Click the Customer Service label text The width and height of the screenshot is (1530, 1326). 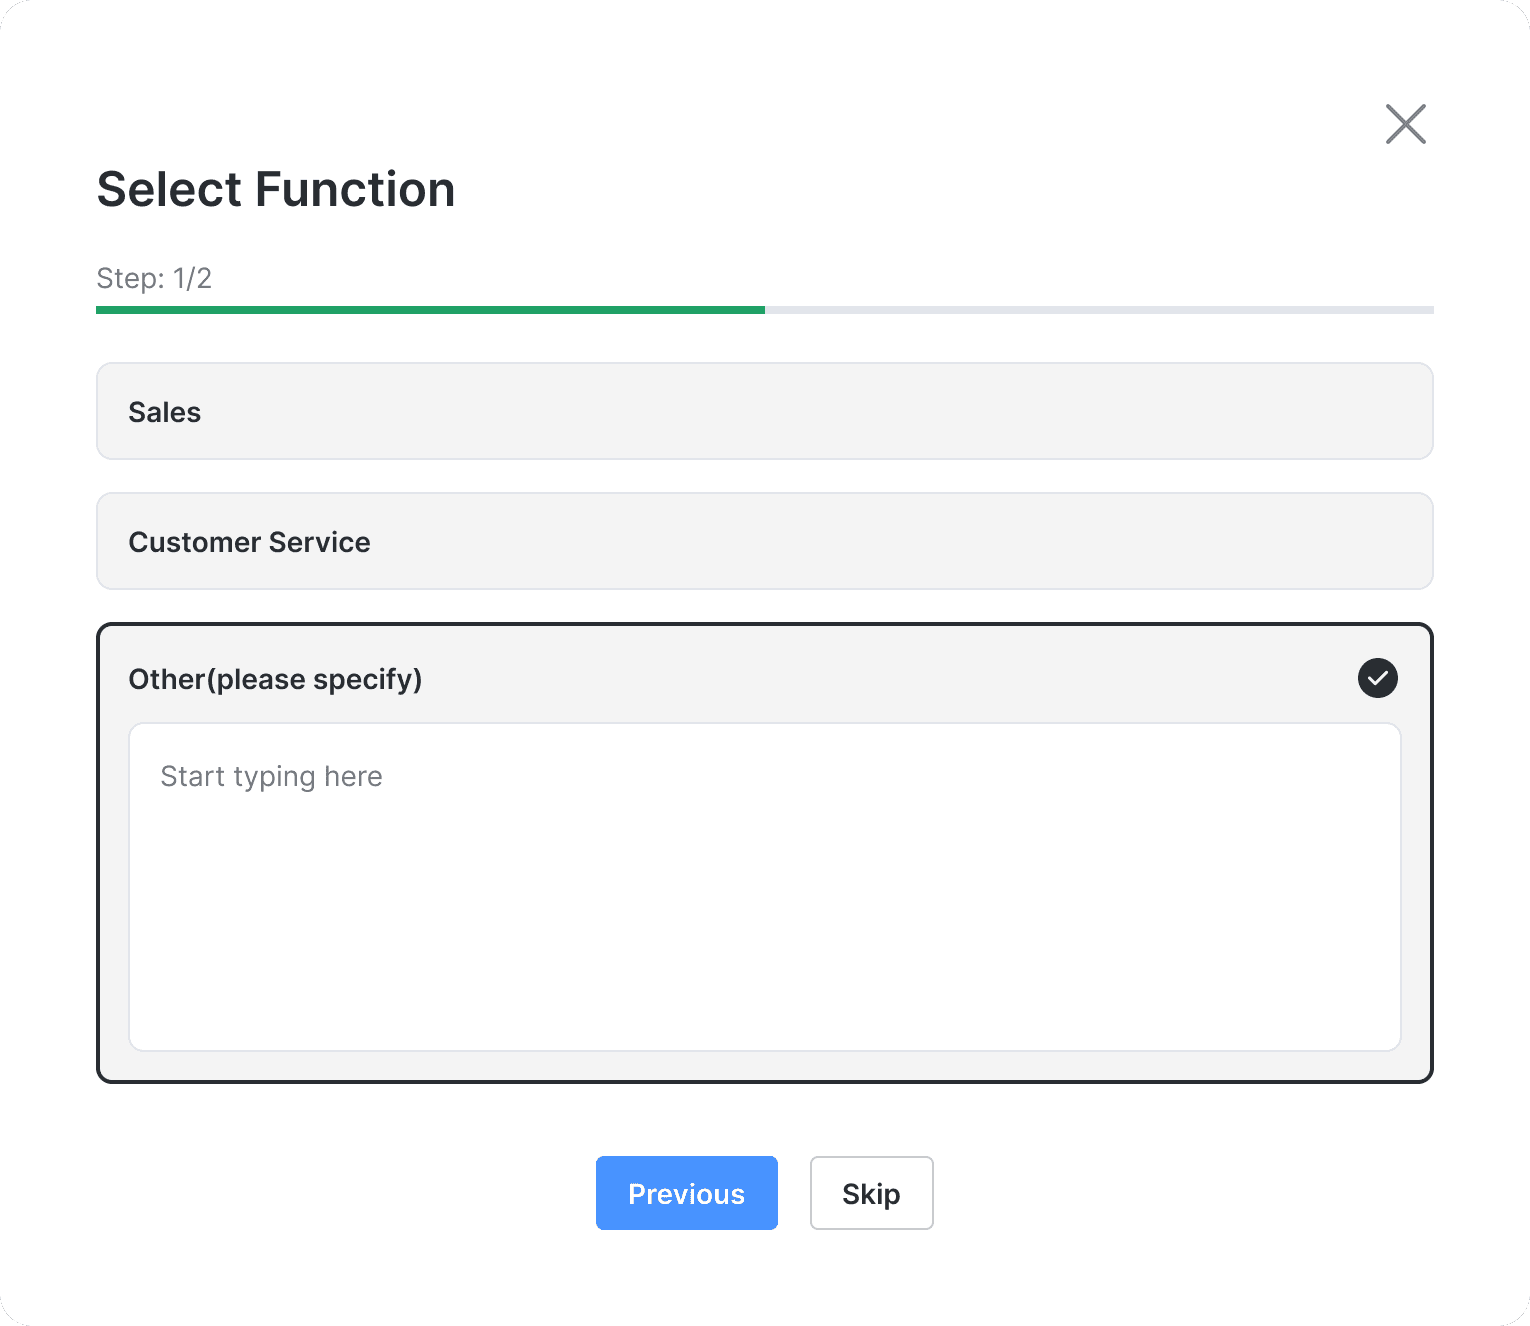click(249, 542)
